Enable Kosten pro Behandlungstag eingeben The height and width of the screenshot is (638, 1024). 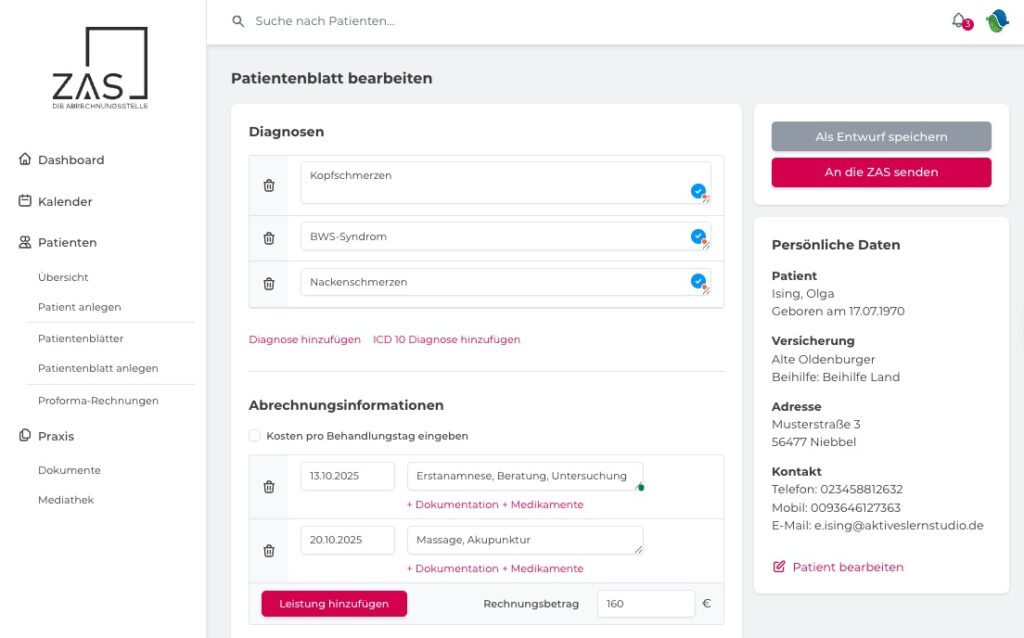(254, 435)
